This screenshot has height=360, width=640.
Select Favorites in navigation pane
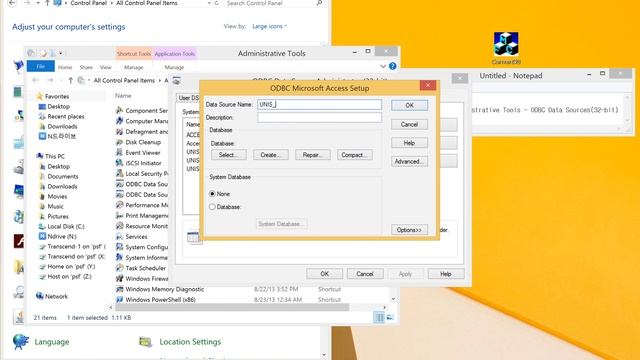(57, 96)
